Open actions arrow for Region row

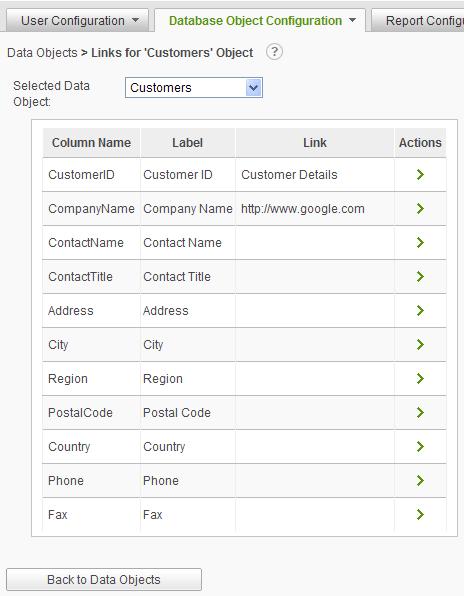[420, 379]
